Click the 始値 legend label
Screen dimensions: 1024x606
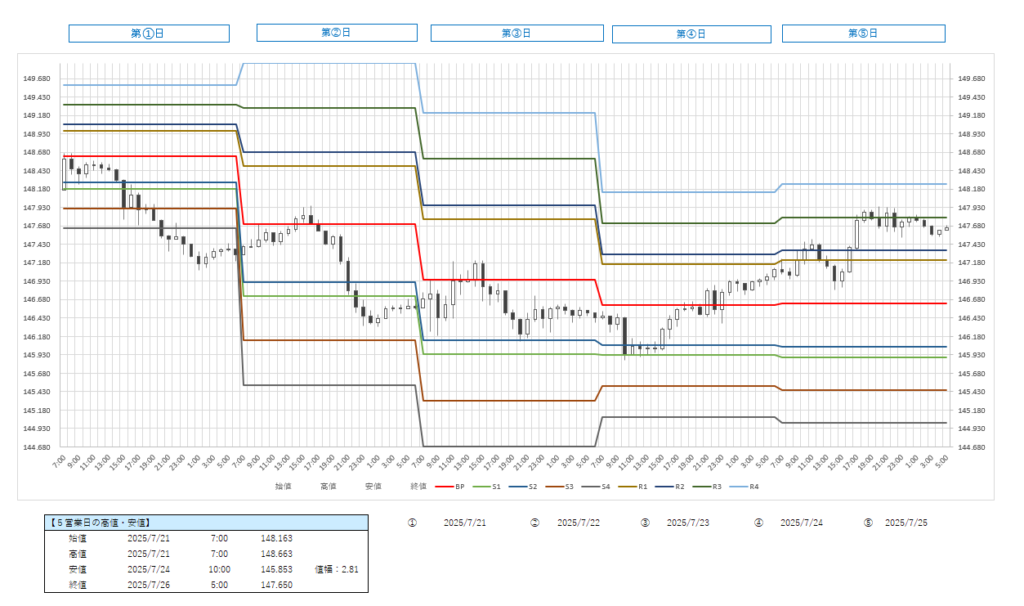point(283,487)
